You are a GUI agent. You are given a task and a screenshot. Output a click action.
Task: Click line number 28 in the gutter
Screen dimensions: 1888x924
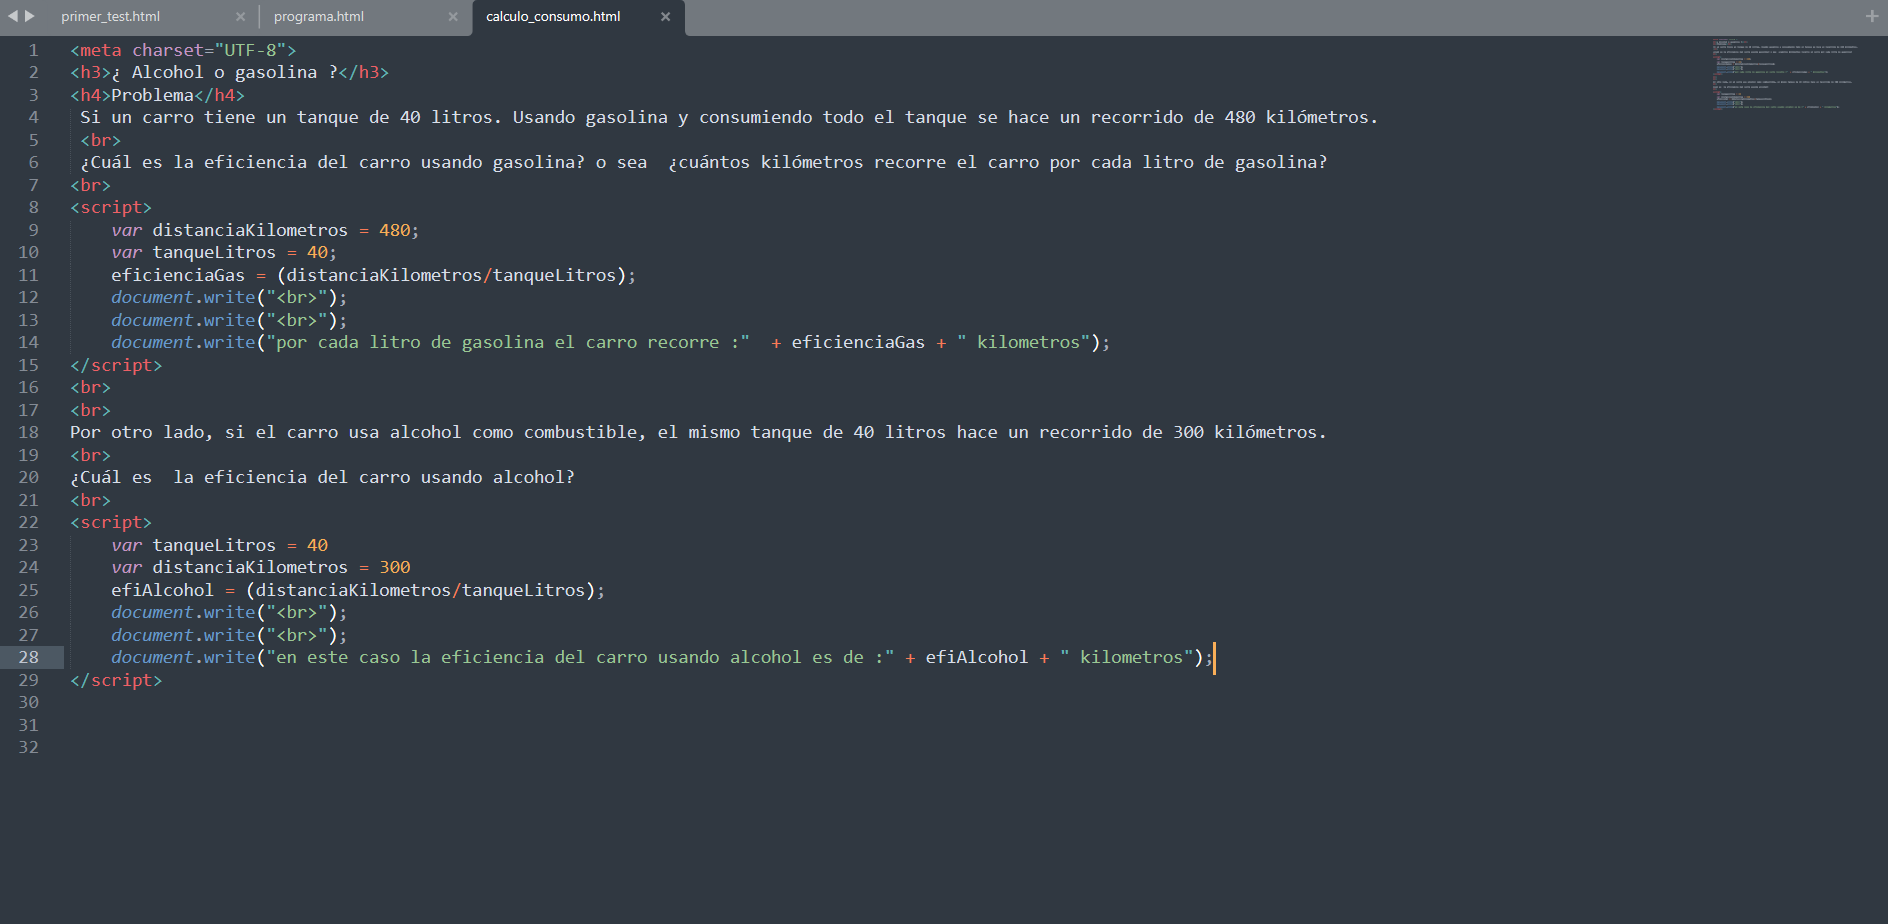click(29, 657)
